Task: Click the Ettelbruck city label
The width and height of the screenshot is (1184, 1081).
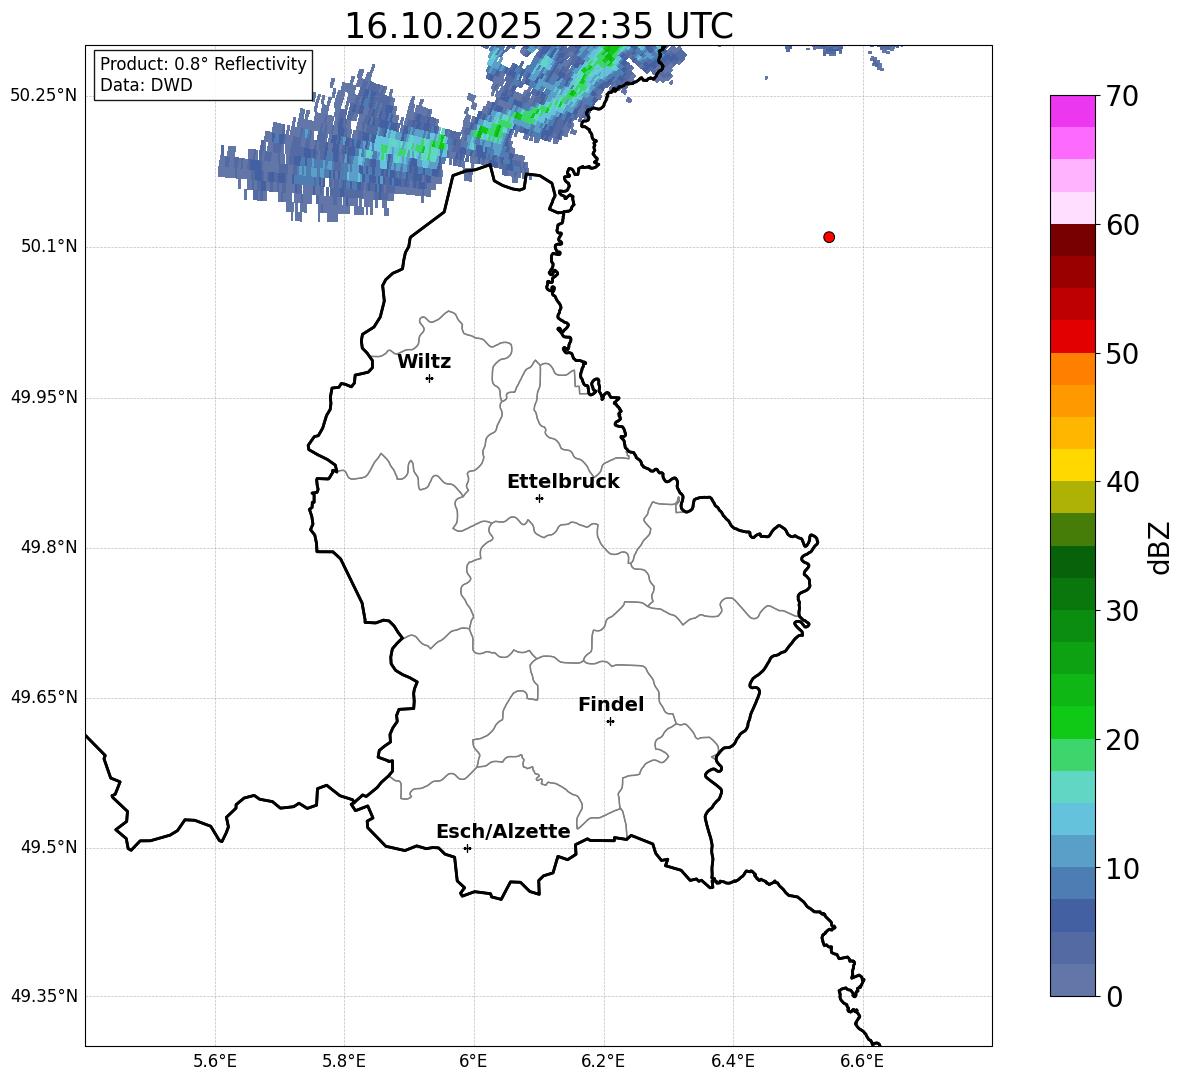Action: (x=563, y=482)
